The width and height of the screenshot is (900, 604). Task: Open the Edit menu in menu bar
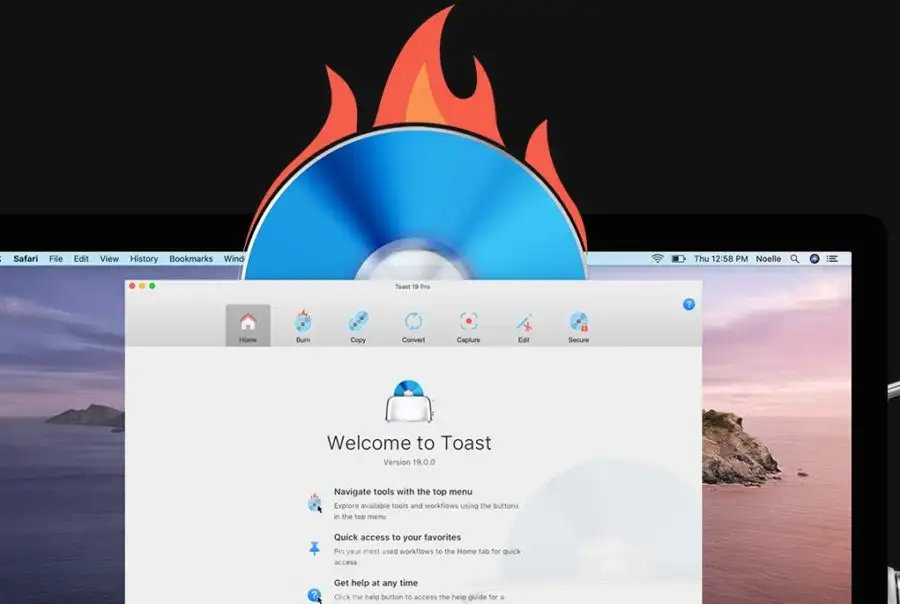click(x=81, y=259)
